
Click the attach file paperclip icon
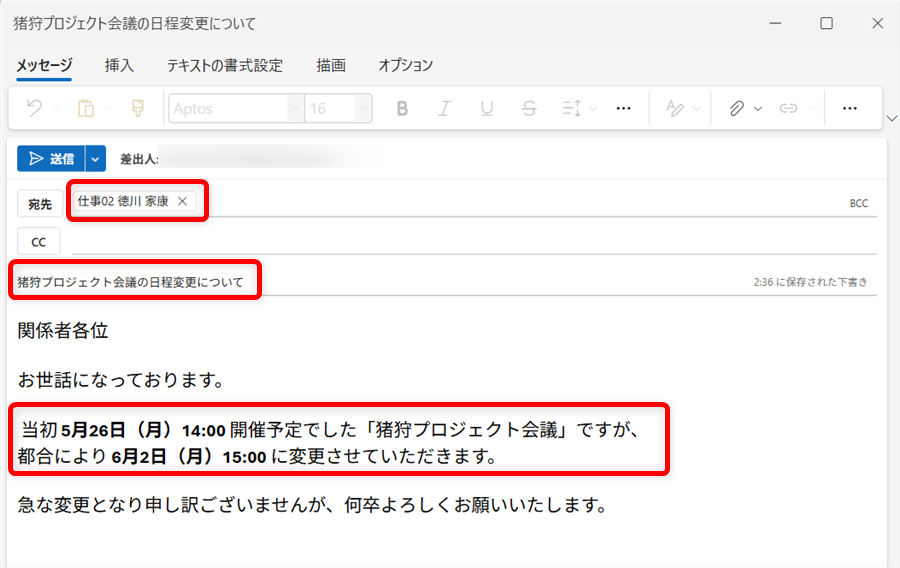pos(737,108)
